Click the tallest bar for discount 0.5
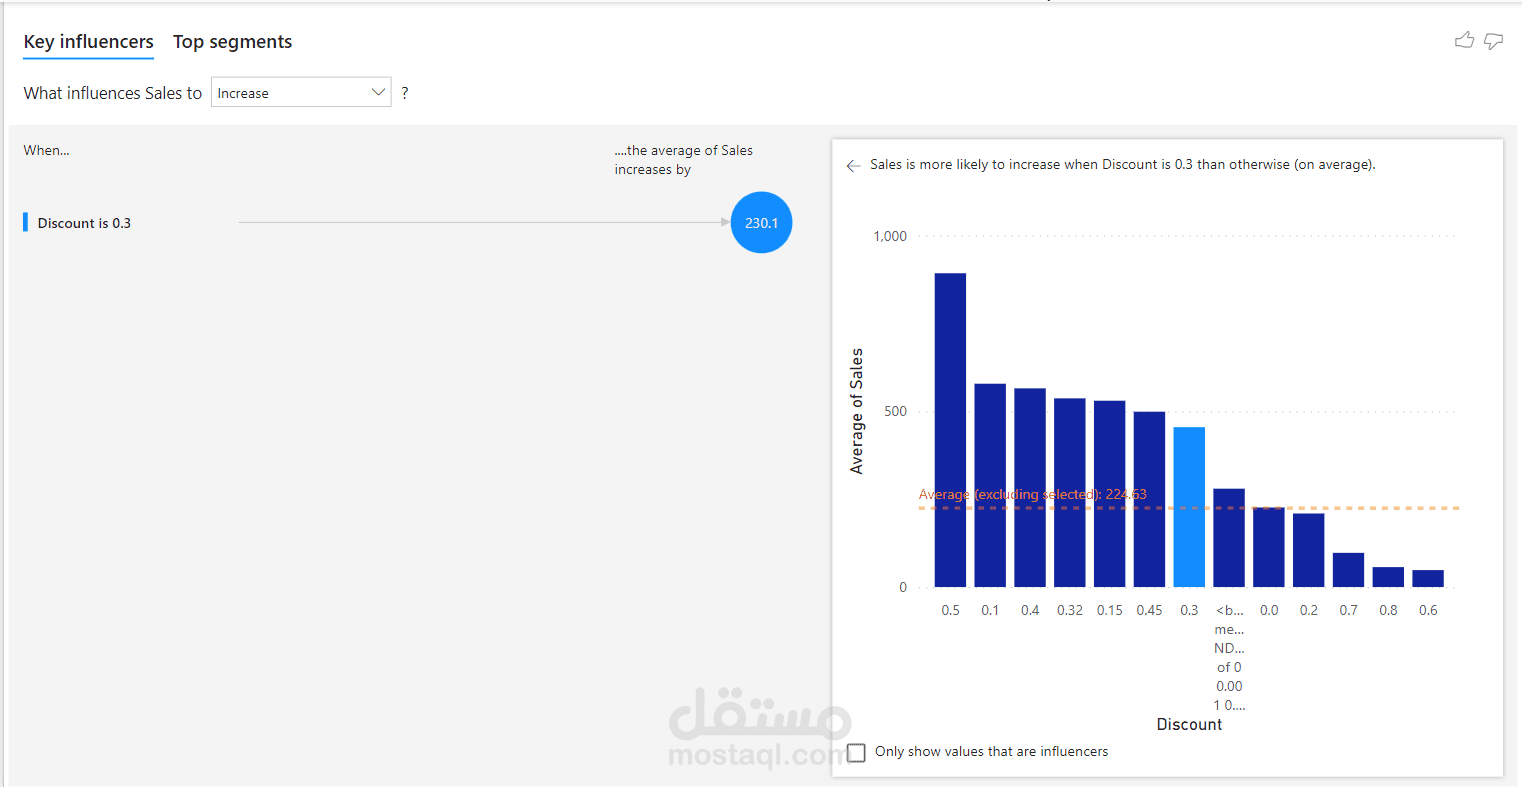Viewport: 1522px width, 787px height. [950, 430]
